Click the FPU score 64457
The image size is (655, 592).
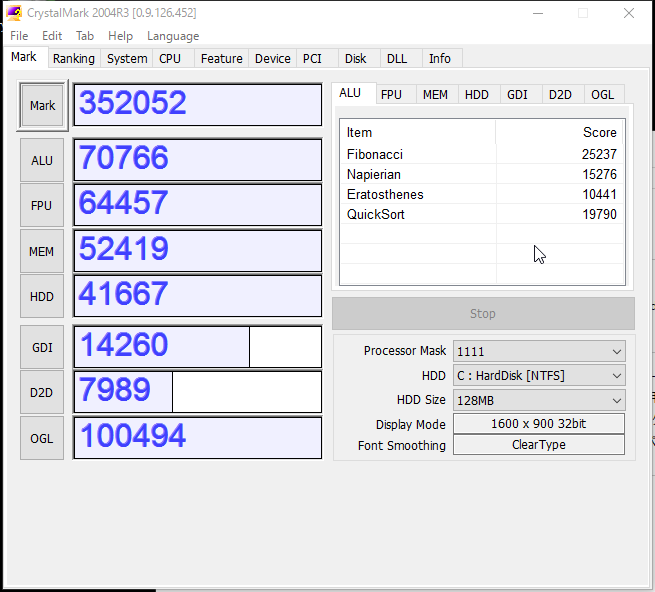(198, 205)
